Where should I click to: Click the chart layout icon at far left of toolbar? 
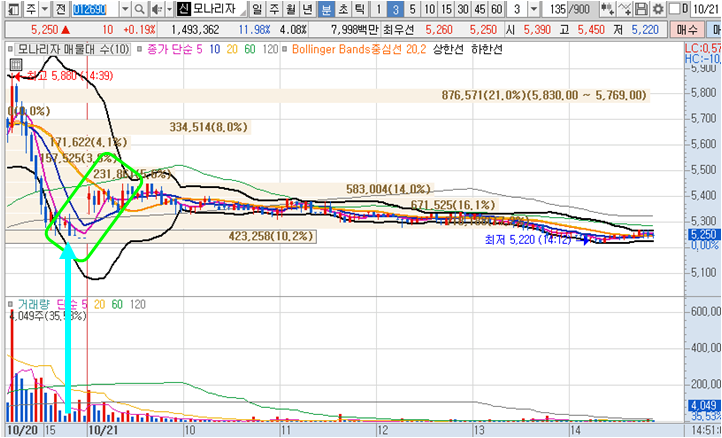coord(14,9)
